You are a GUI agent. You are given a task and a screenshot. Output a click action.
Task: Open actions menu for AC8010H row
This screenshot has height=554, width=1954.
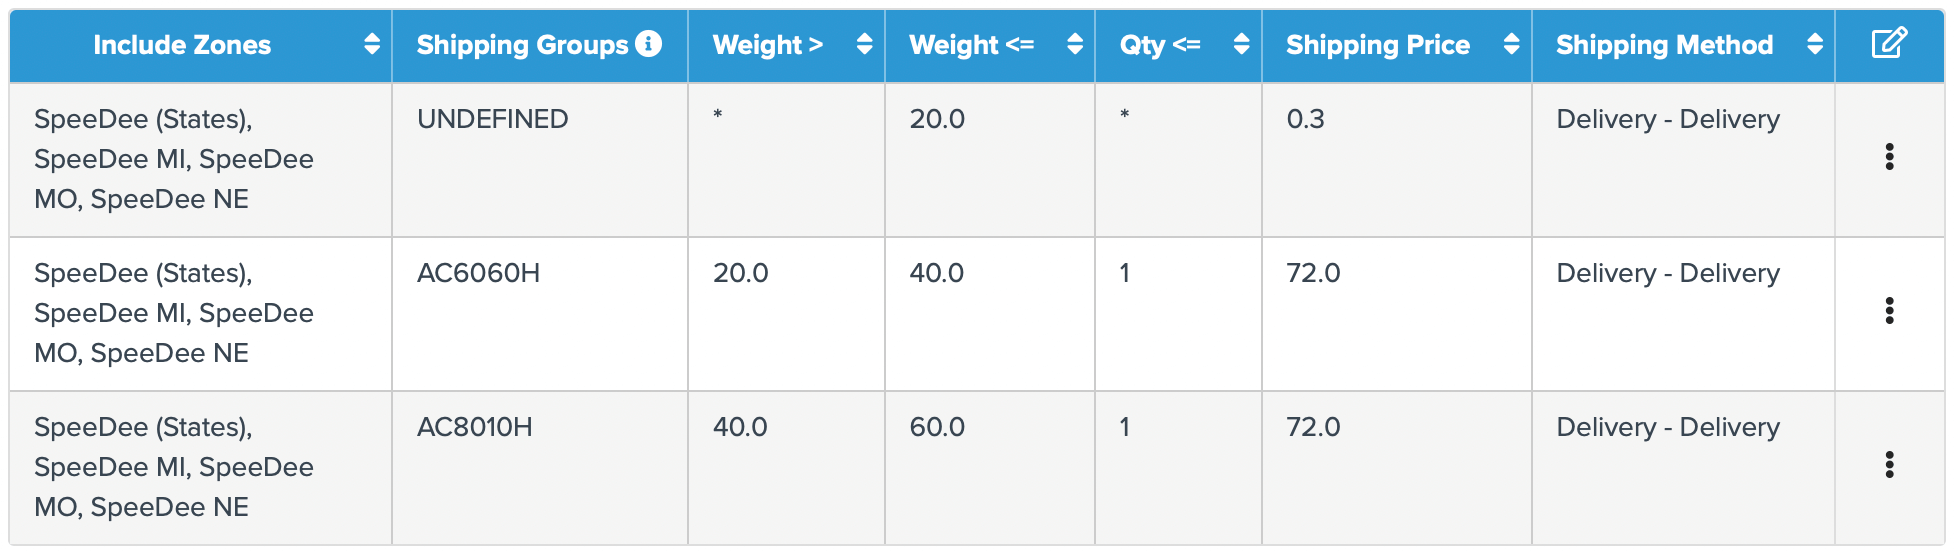coord(1888,465)
